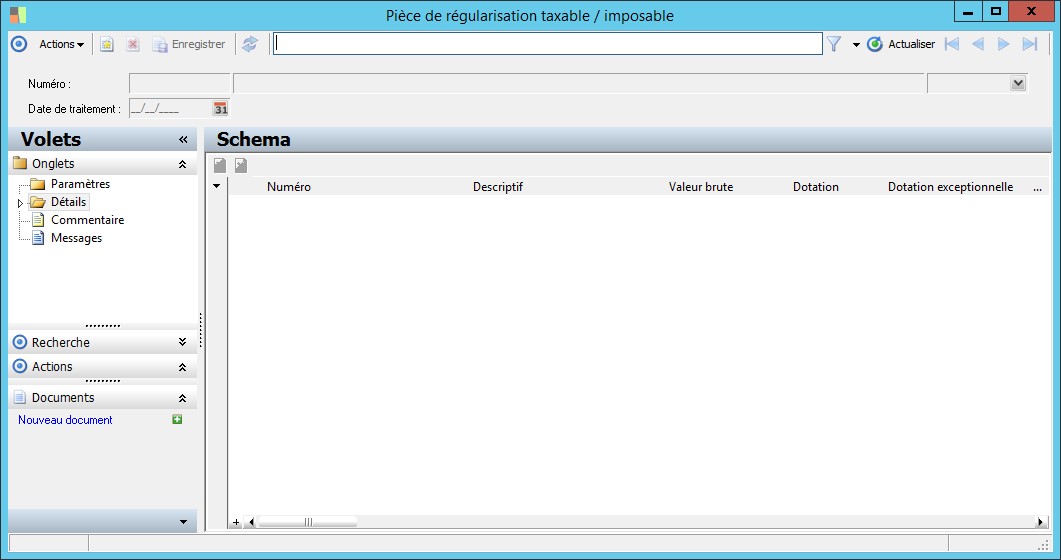The height and width of the screenshot is (560, 1061).
Task: Collapse the Onglets section
Action: (182, 164)
